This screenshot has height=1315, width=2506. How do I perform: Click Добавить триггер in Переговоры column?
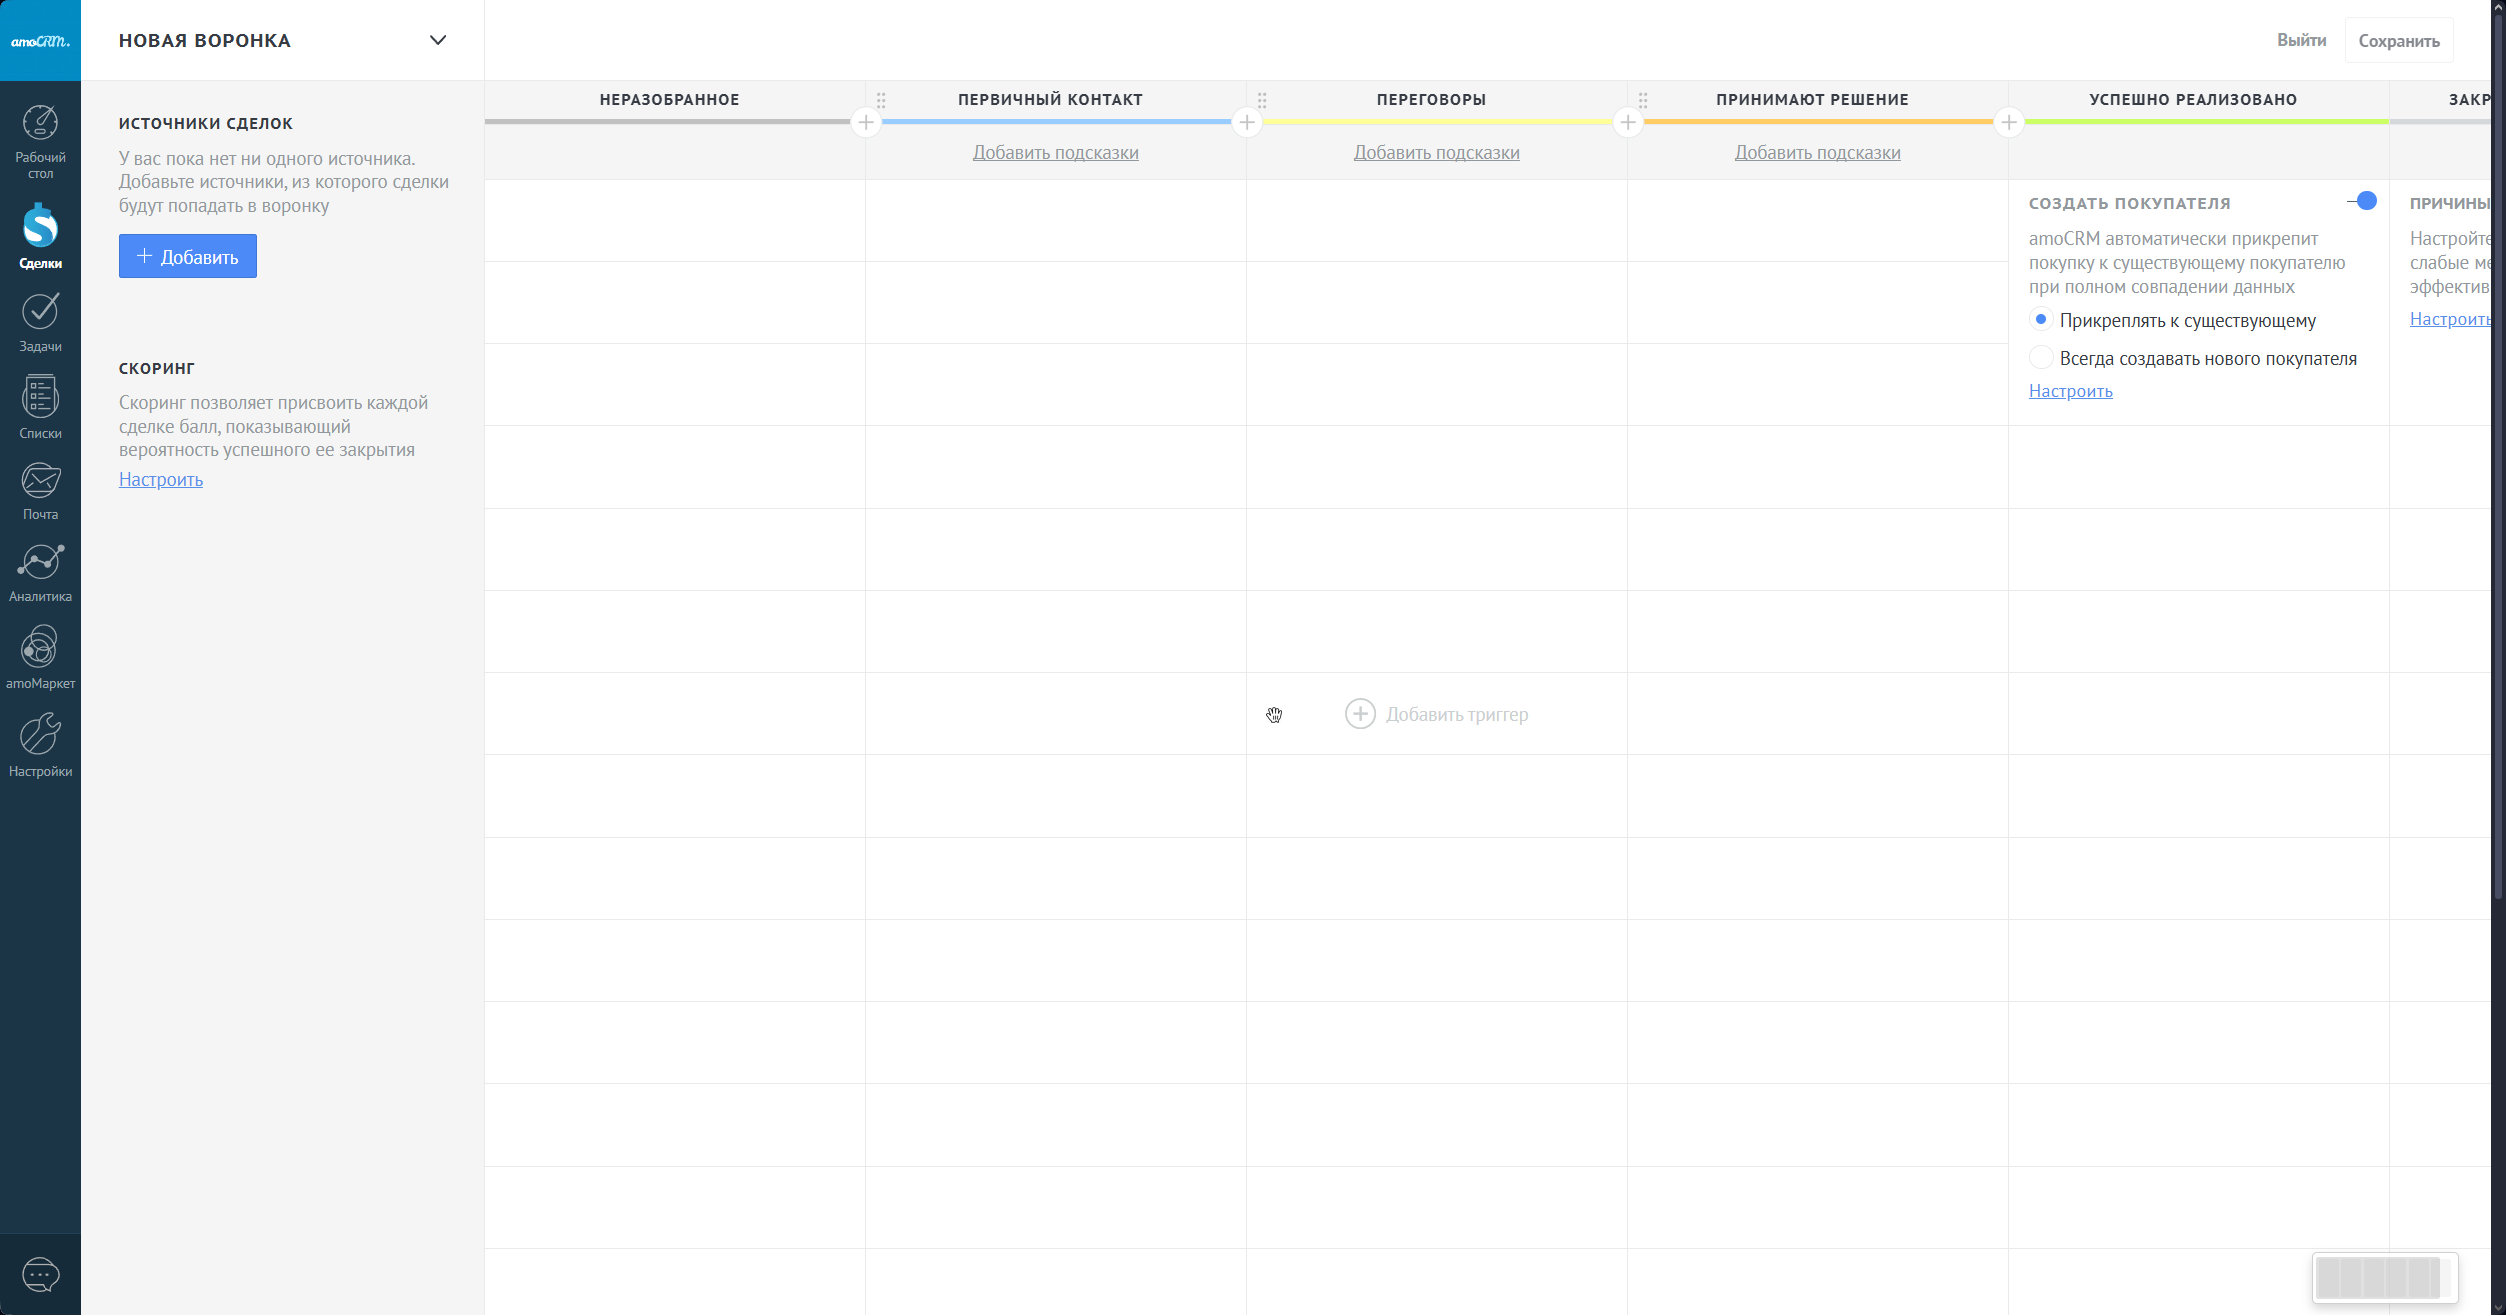pyautogui.click(x=1436, y=714)
